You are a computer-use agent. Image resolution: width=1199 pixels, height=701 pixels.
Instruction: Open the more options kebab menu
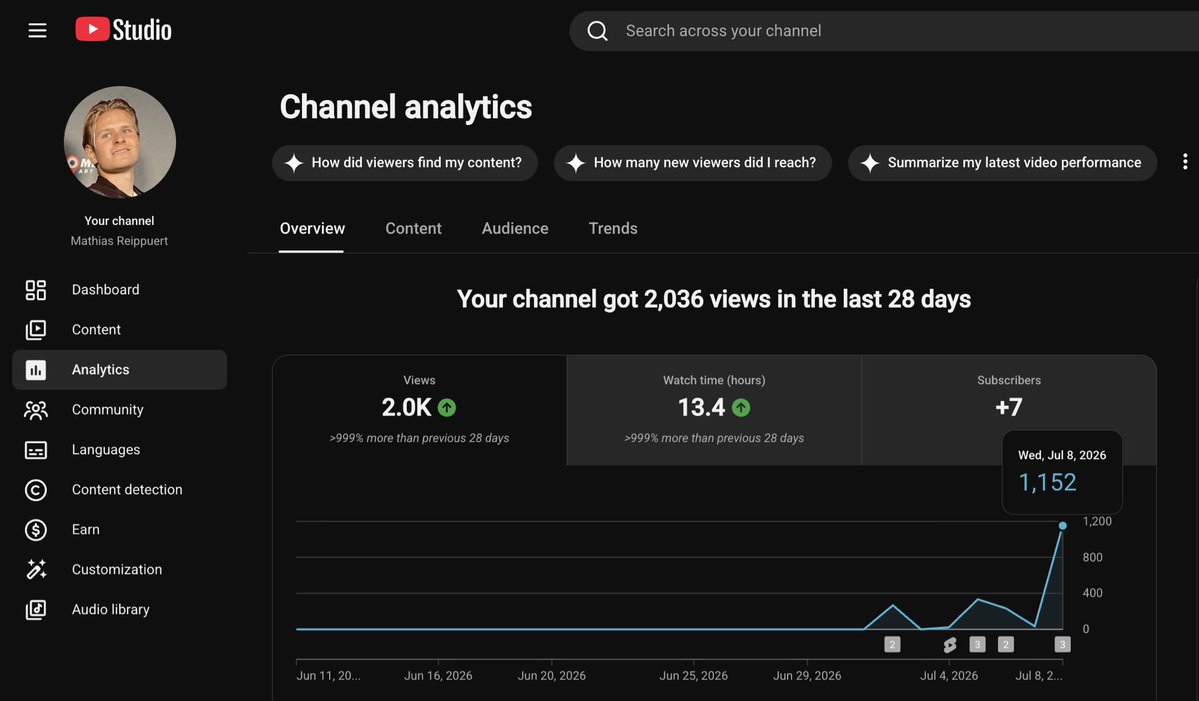[x=1184, y=162]
